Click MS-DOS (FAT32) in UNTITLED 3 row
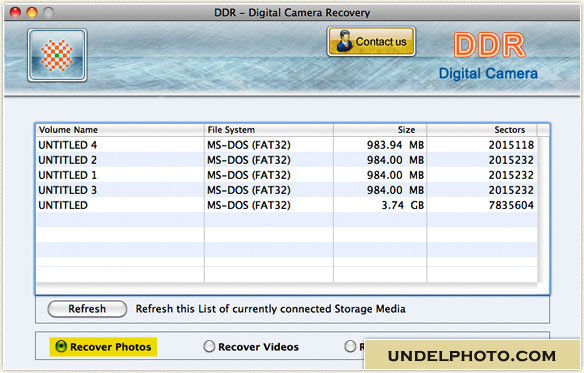This screenshot has height=373, width=584. pos(249,190)
